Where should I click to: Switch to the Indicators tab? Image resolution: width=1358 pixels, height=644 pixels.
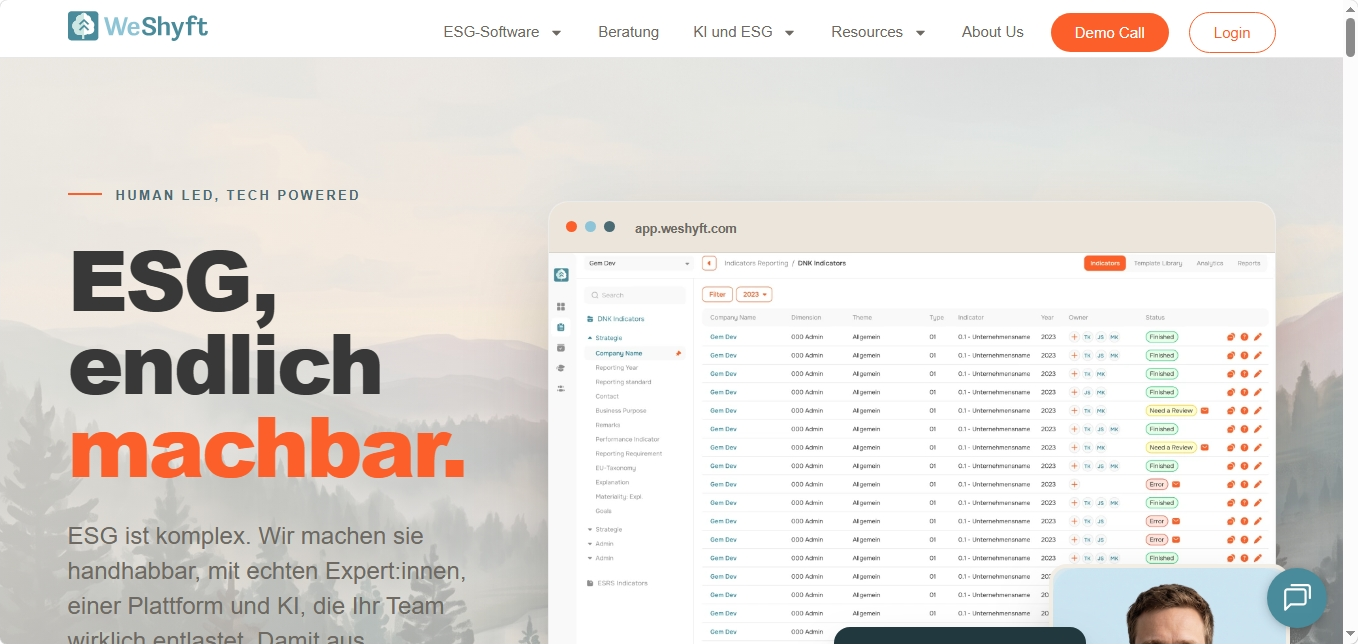coord(1105,263)
